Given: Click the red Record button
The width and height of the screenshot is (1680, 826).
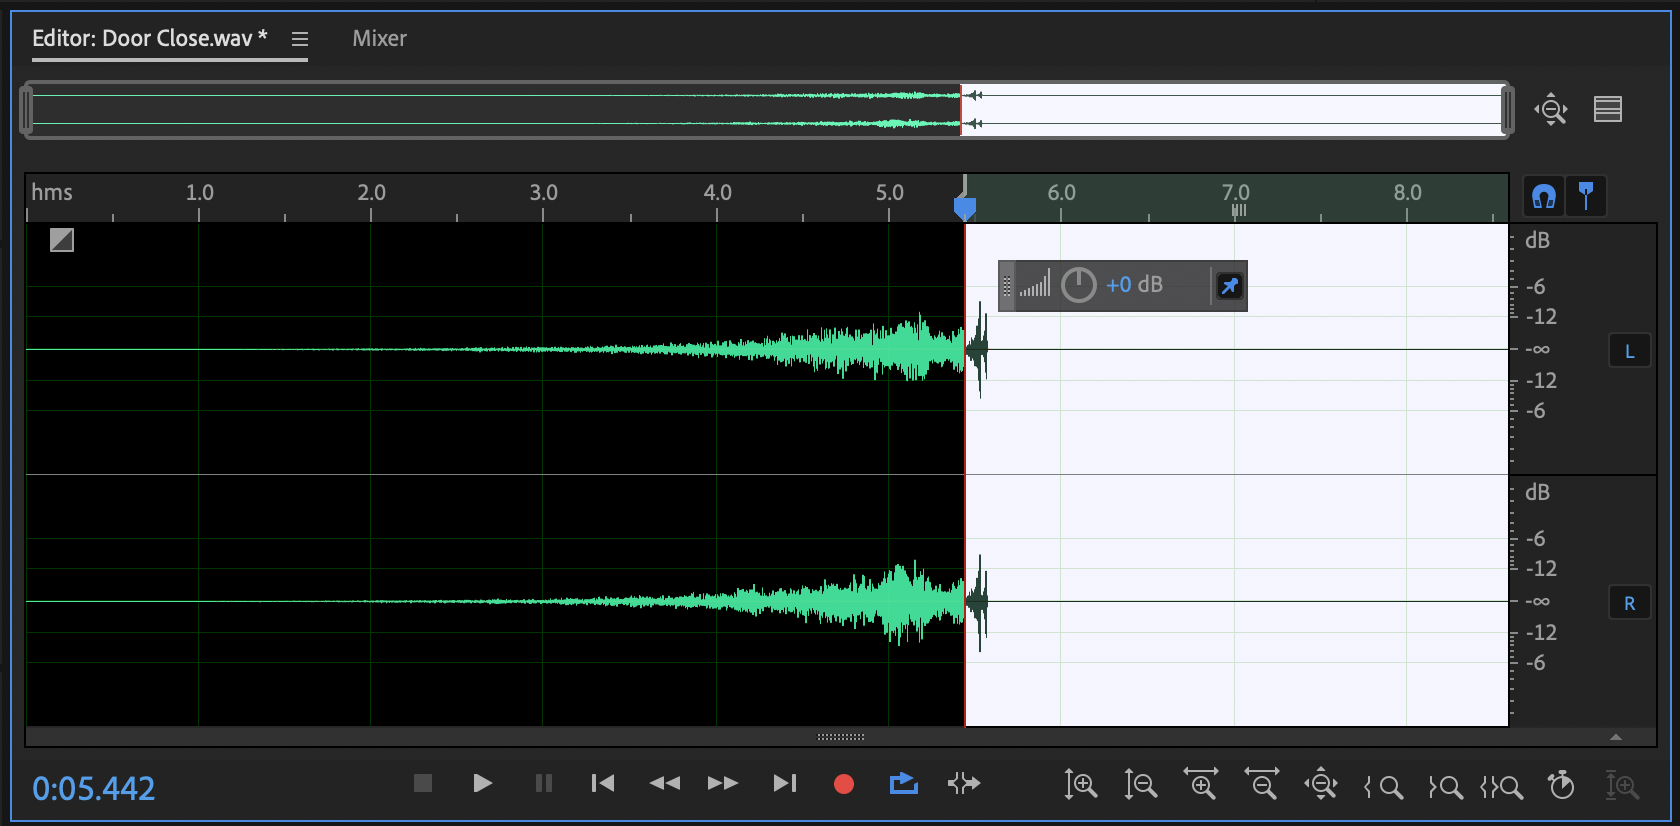Looking at the screenshot, I should click(x=844, y=784).
